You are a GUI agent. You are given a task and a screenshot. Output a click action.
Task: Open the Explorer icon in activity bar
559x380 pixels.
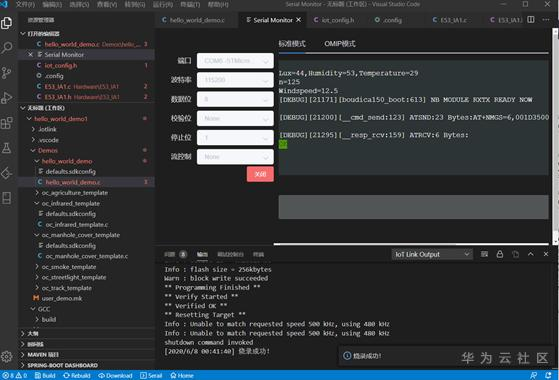[7, 23]
